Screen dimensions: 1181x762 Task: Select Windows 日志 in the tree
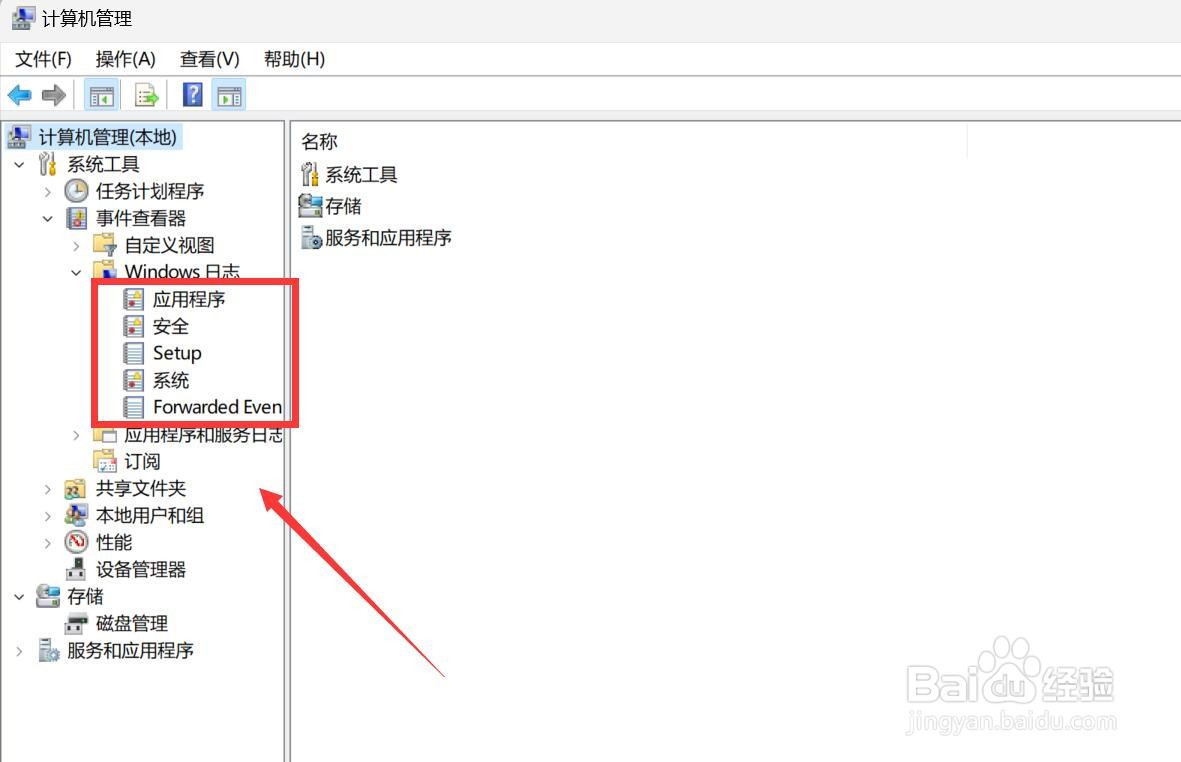point(182,271)
